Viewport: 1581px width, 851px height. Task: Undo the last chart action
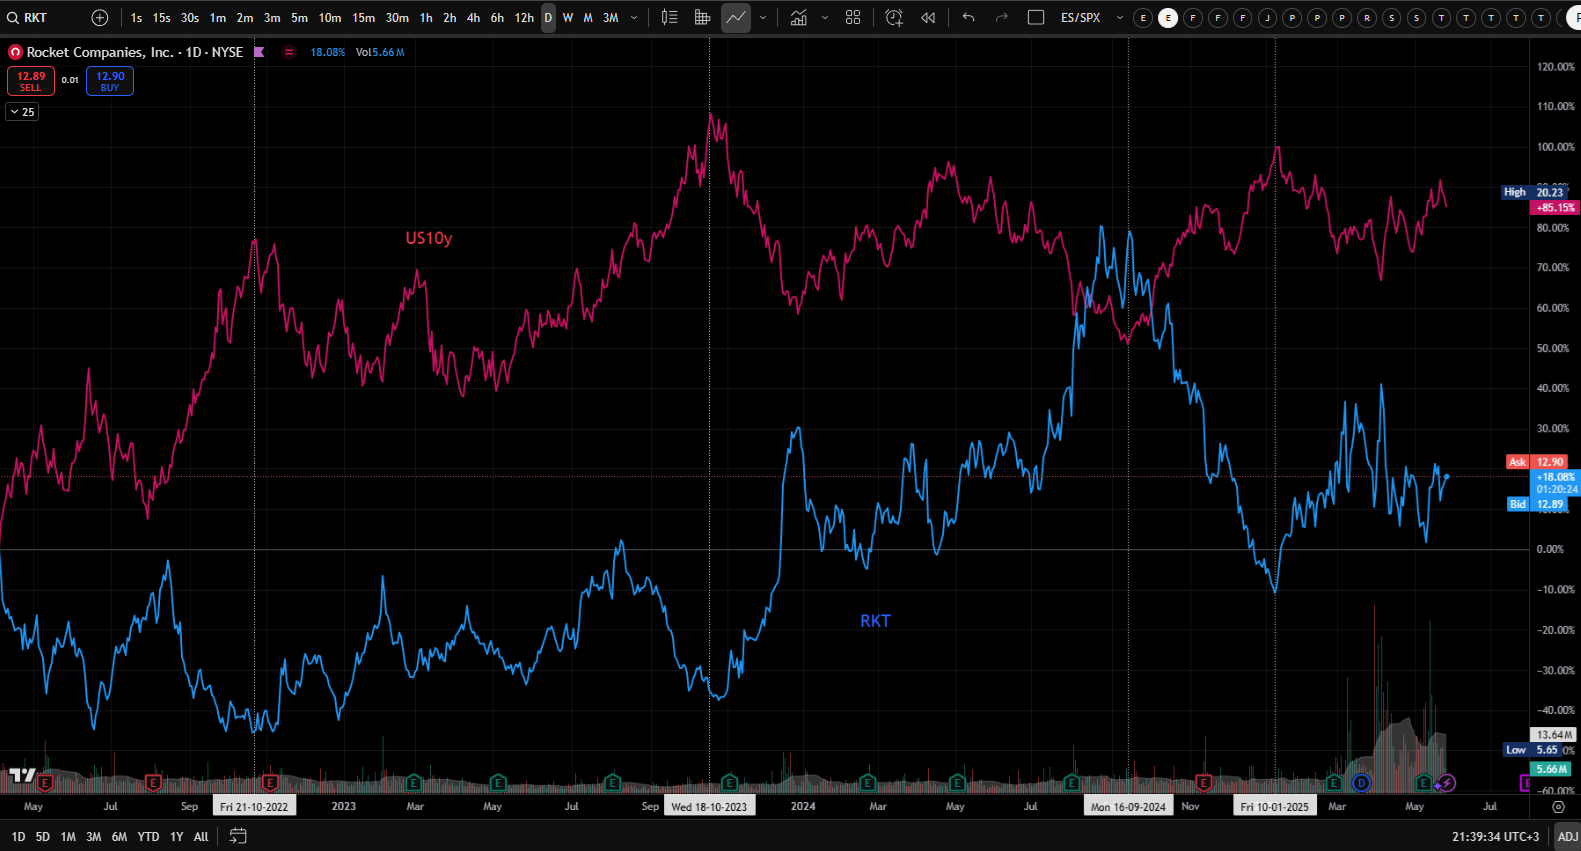point(968,18)
